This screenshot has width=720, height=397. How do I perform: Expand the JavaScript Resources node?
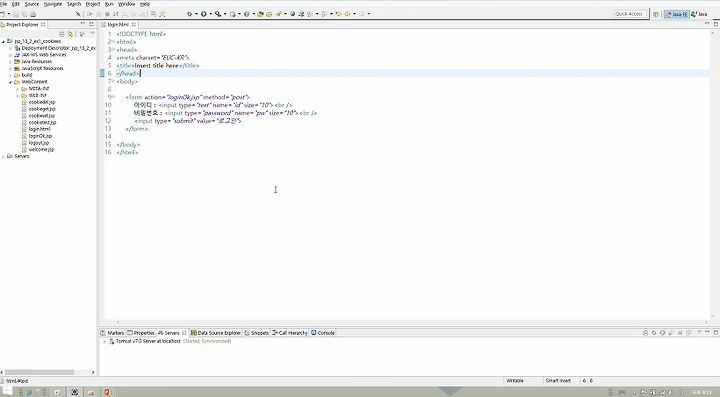pos(11,68)
